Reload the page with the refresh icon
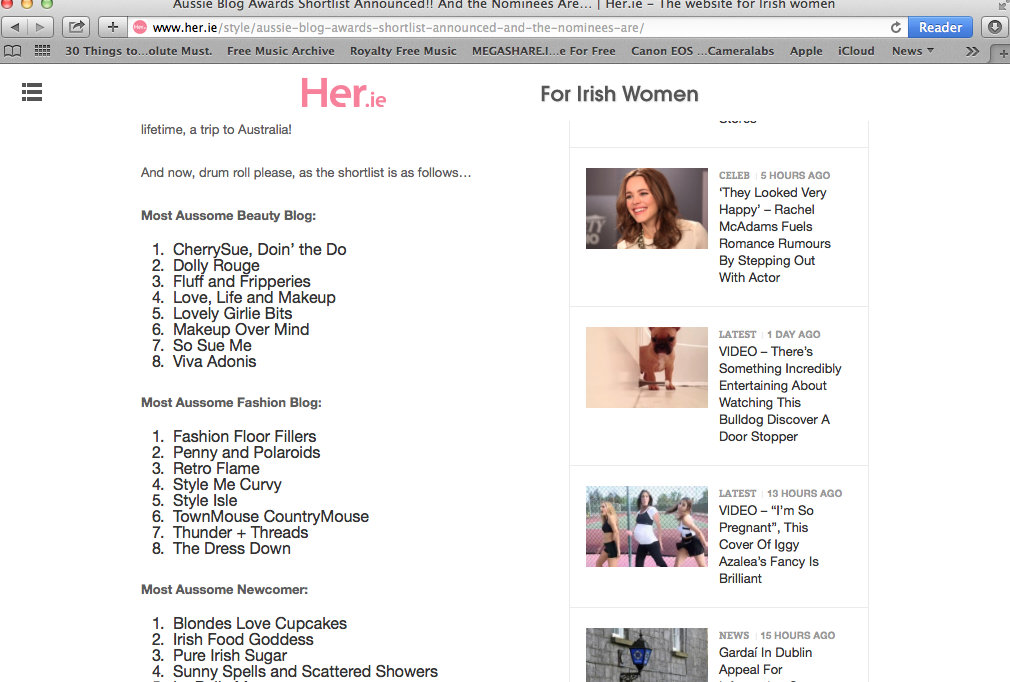 [x=895, y=27]
